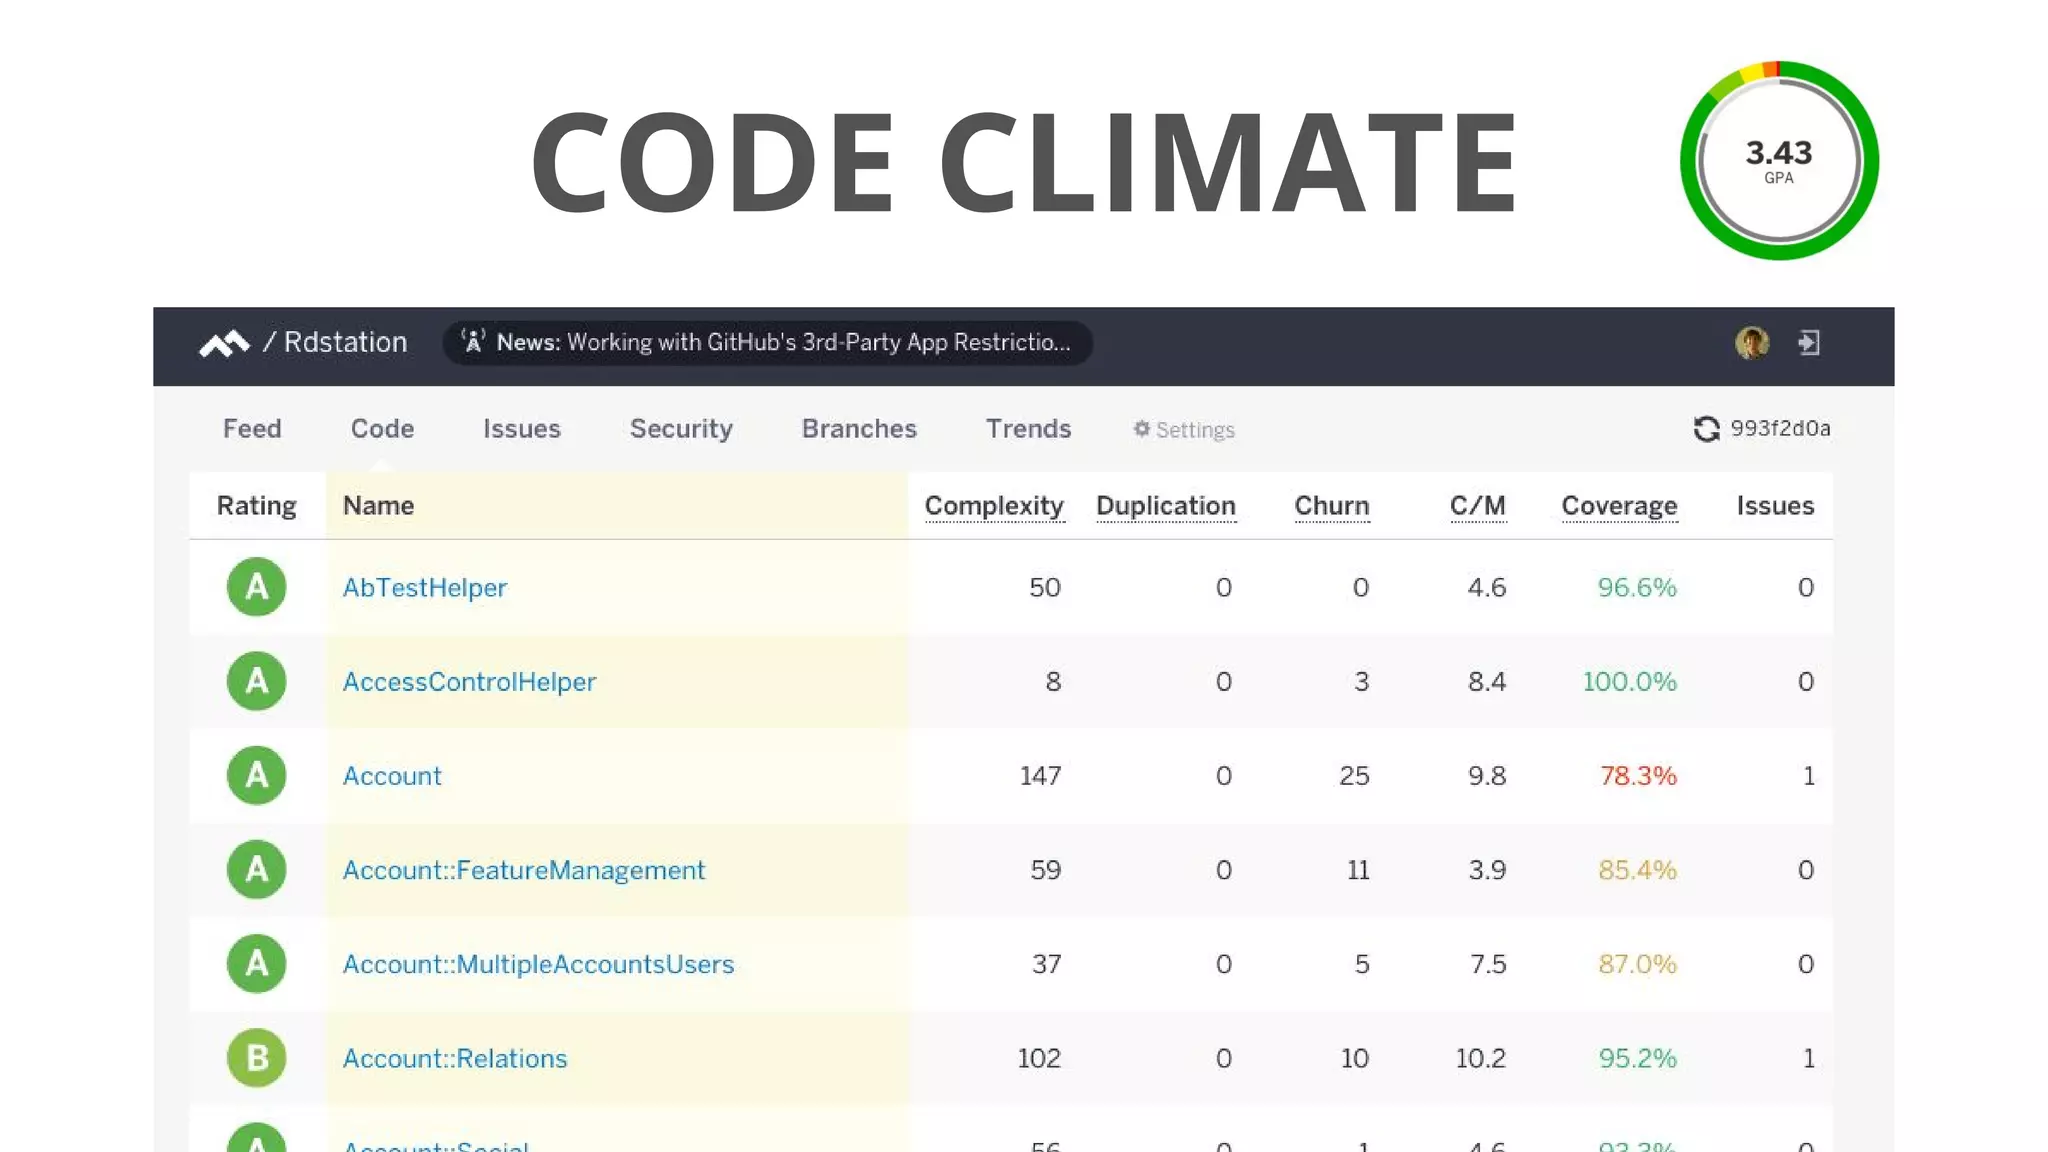Sort table by Rating column
The width and height of the screenshot is (2048, 1152).
click(257, 506)
